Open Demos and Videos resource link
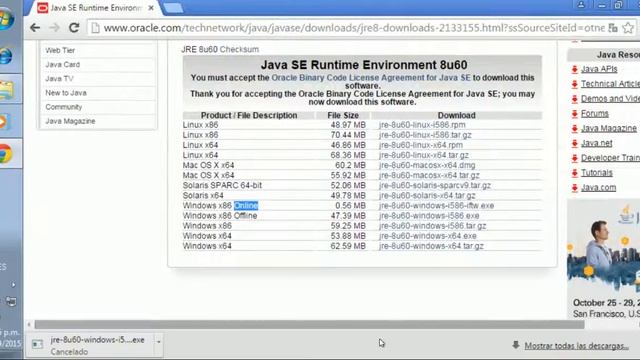The height and width of the screenshot is (360, 640). click(610, 98)
